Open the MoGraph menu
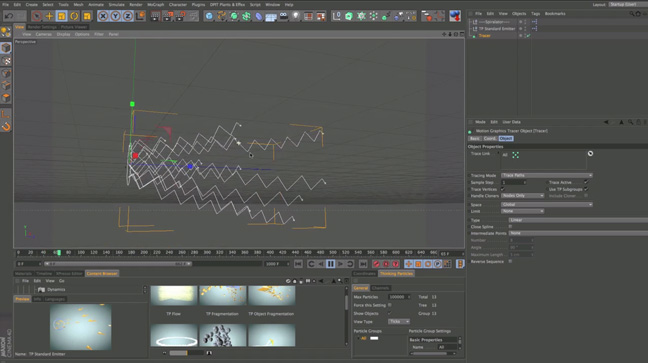The image size is (648, 363). pyautogui.click(x=155, y=5)
